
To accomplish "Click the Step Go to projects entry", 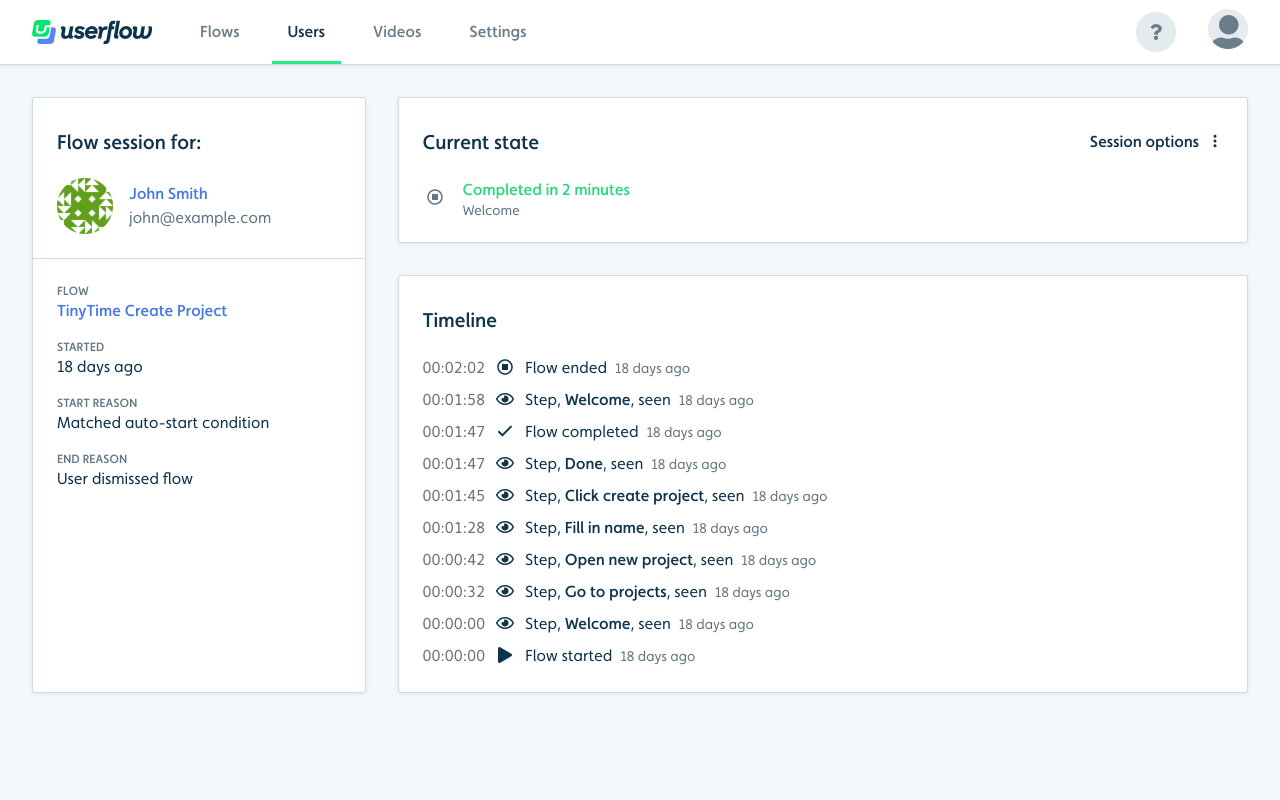I will tap(616, 591).
